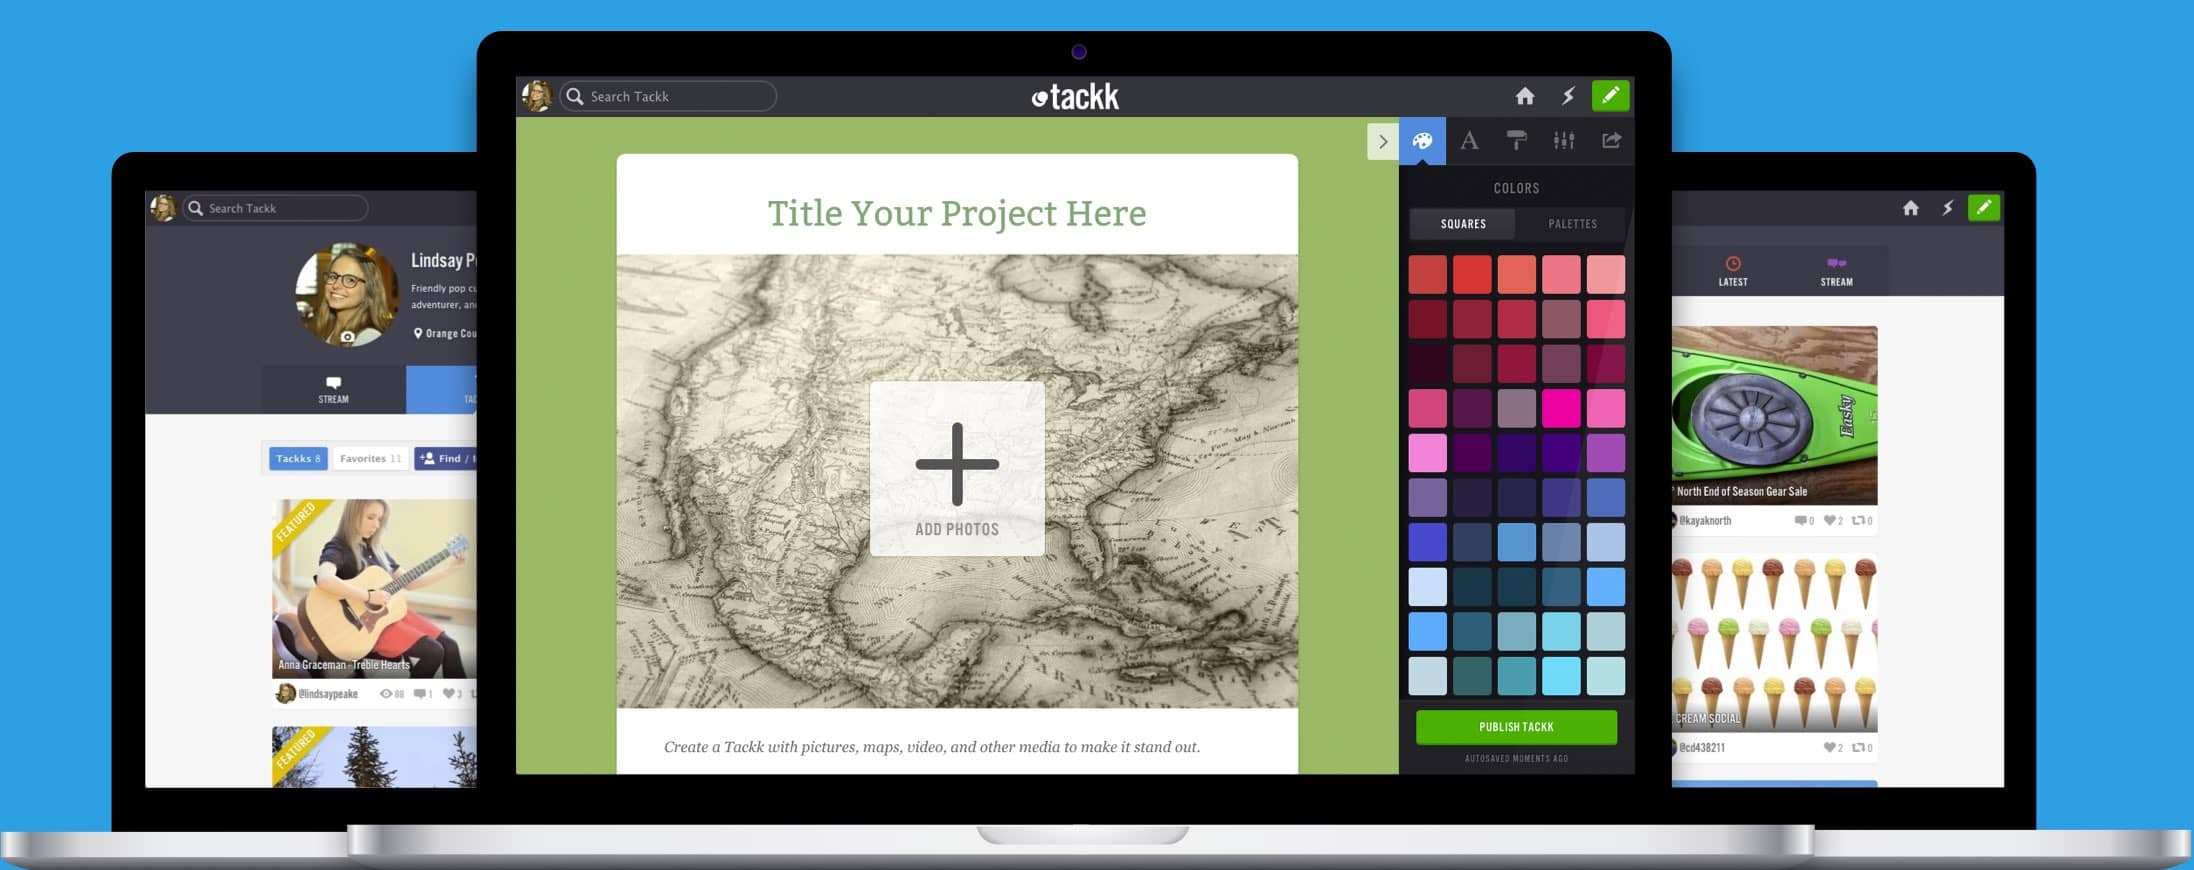The height and width of the screenshot is (870, 2194).
Task: Open activity lightning bolt in center navbar
Action: 1568,96
